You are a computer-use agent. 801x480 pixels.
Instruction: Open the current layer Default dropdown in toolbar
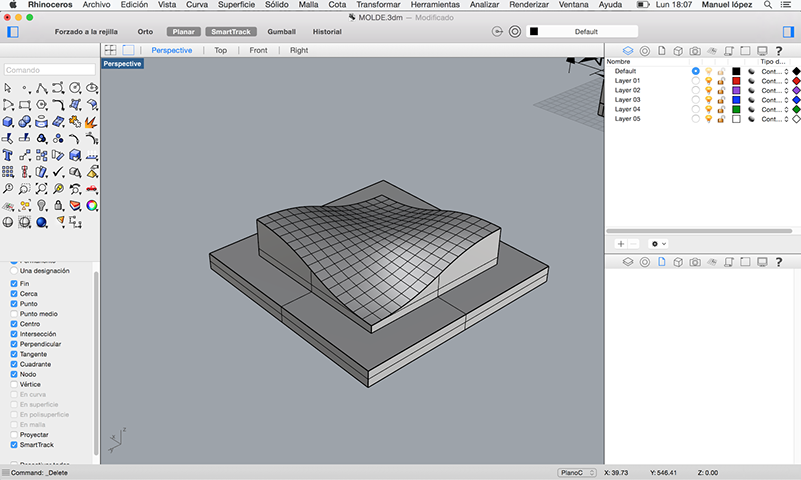[x=582, y=32]
